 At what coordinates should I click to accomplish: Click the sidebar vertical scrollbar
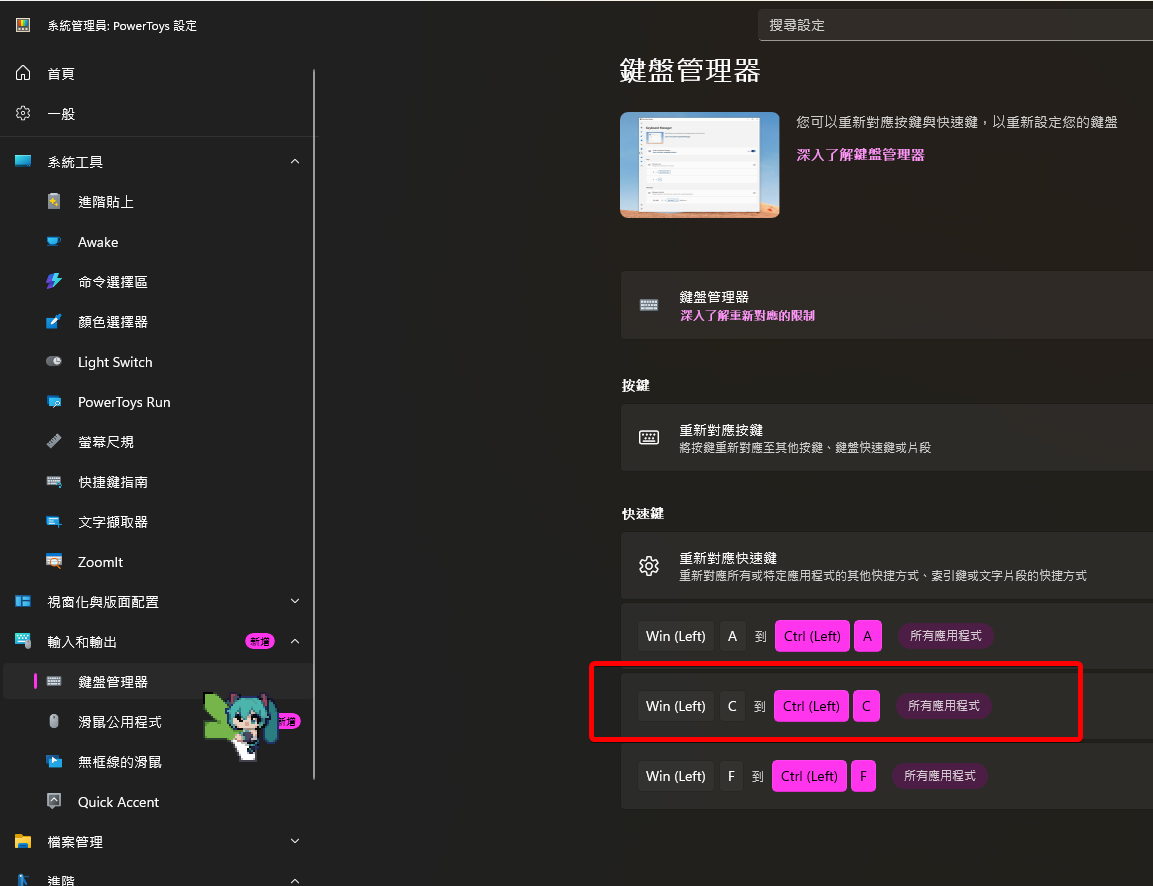pos(314,424)
